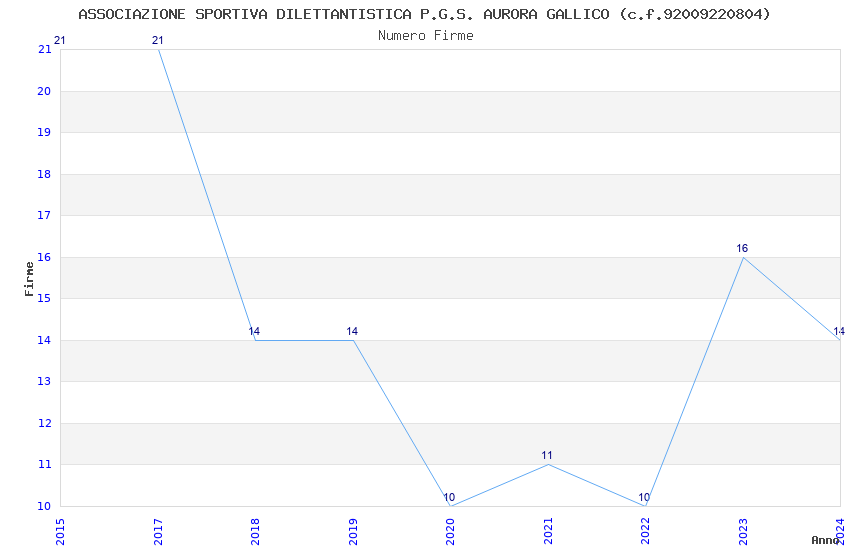
Task: Click the data label 11 above 2021
Action: click(x=547, y=455)
